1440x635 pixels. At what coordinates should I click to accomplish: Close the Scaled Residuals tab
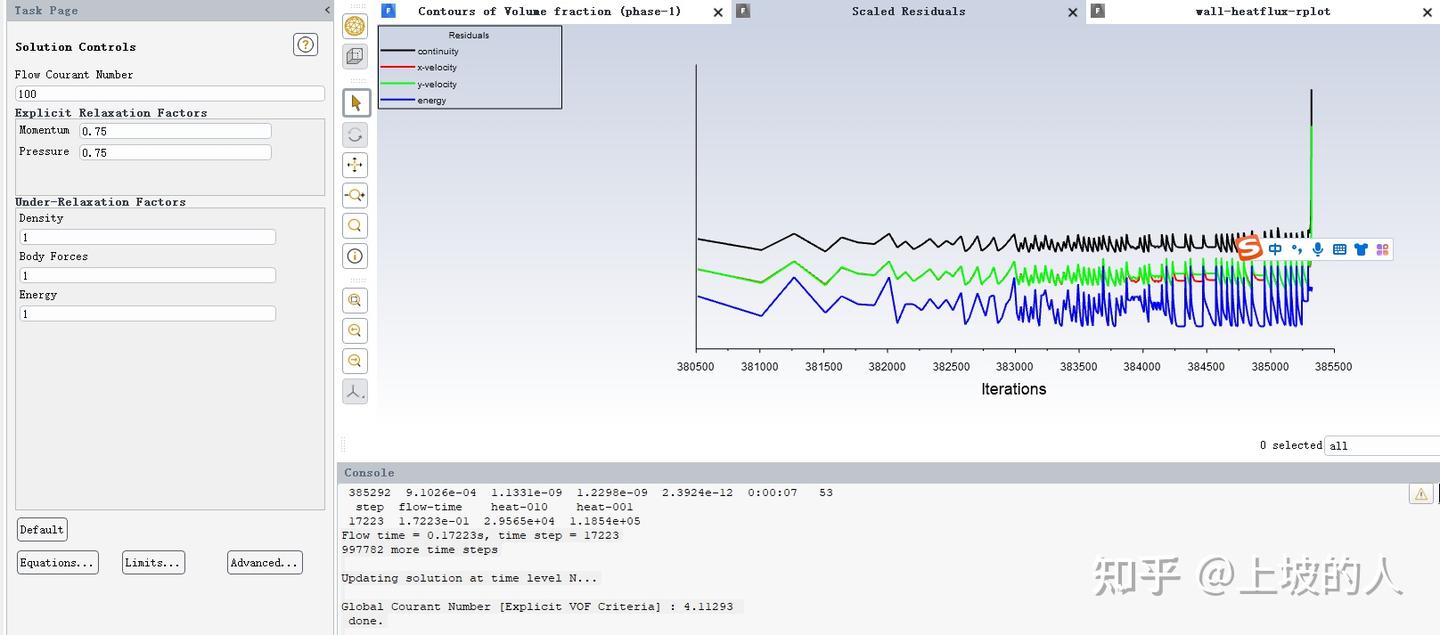(x=1073, y=12)
